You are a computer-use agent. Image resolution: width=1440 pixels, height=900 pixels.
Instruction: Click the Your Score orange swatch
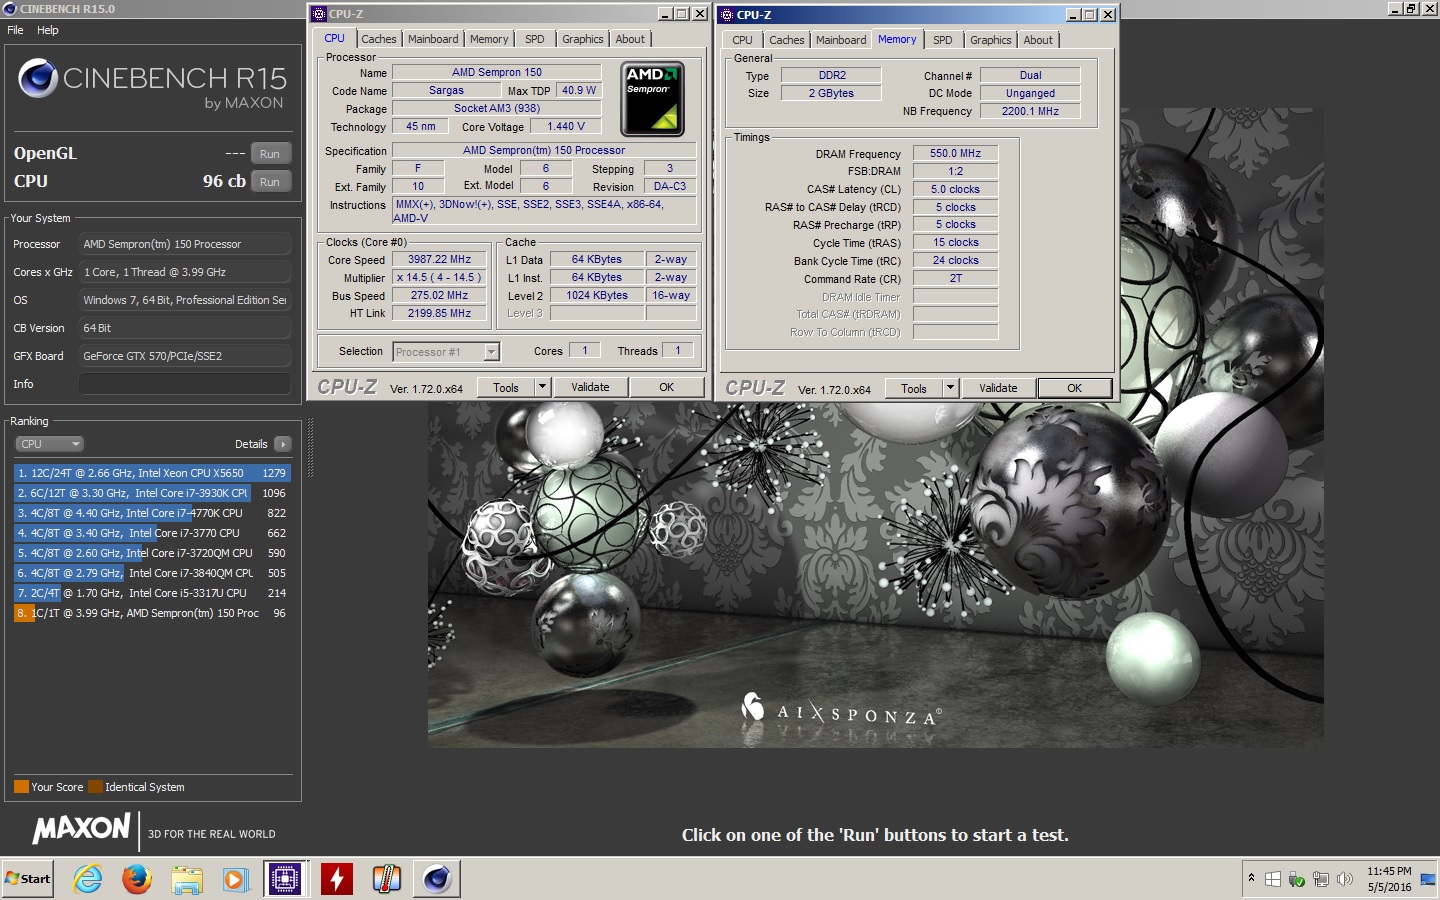click(21, 787)
